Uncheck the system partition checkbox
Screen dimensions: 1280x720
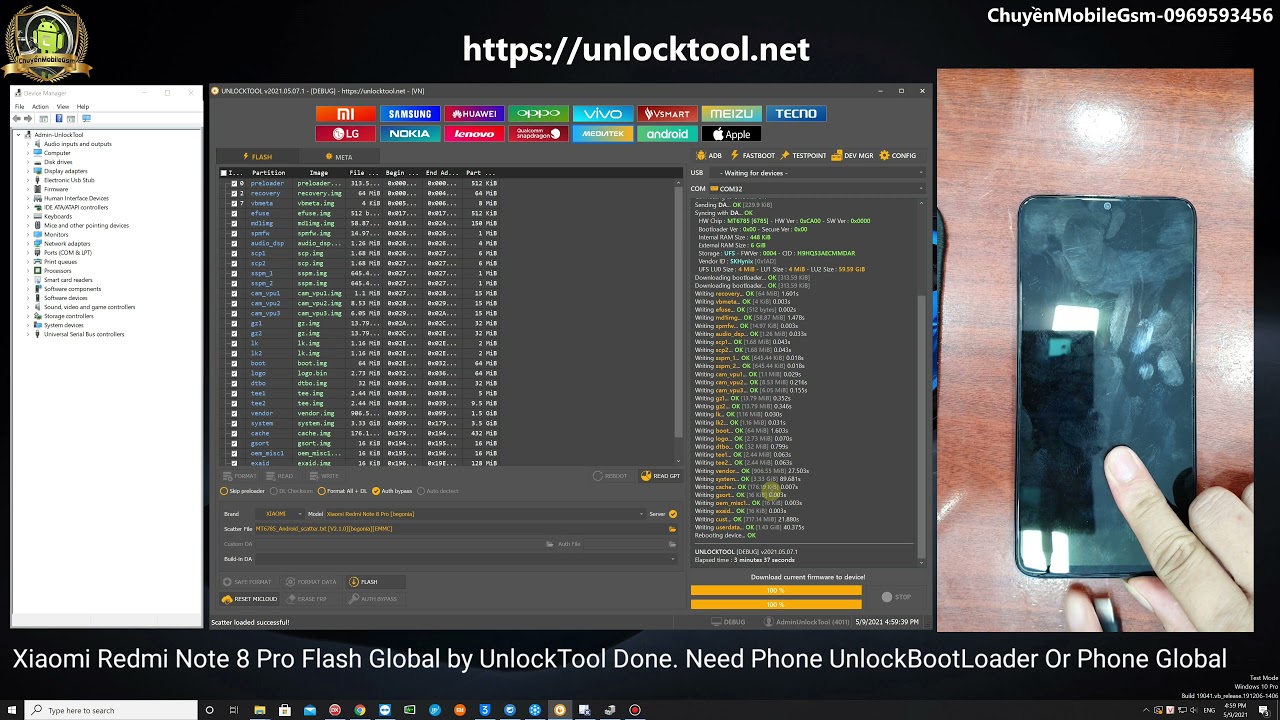pos(234,423)
